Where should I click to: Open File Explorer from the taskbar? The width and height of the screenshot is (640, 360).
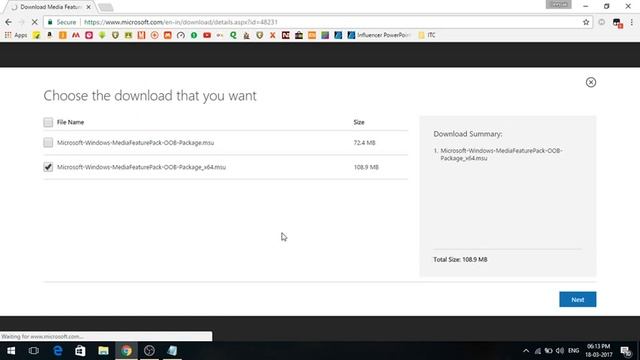tap(103, 351)
